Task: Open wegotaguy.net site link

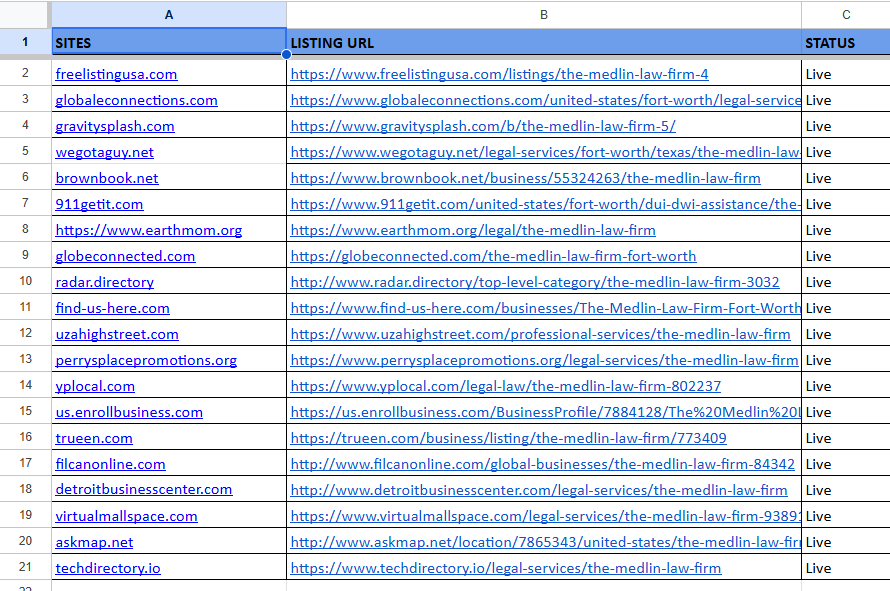Action: [x=104, y=153]
